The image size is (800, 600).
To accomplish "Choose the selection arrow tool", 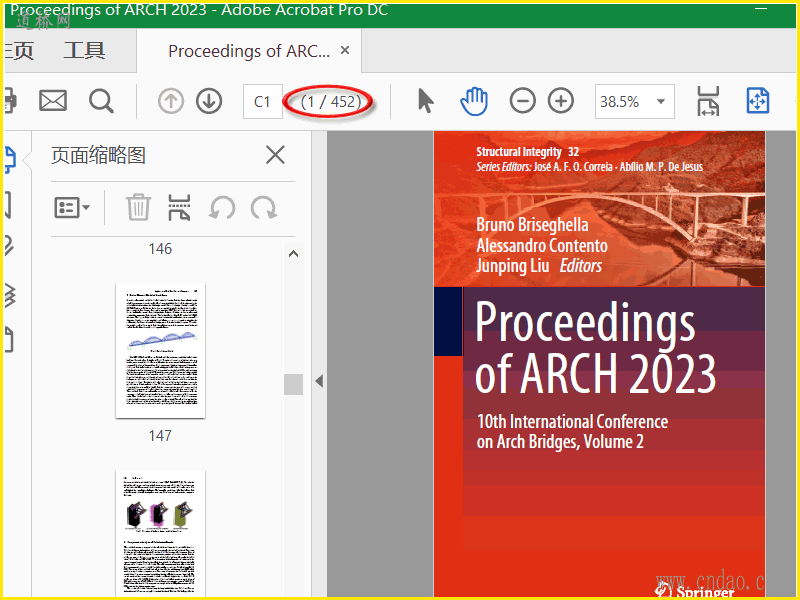I will [425, 101].
